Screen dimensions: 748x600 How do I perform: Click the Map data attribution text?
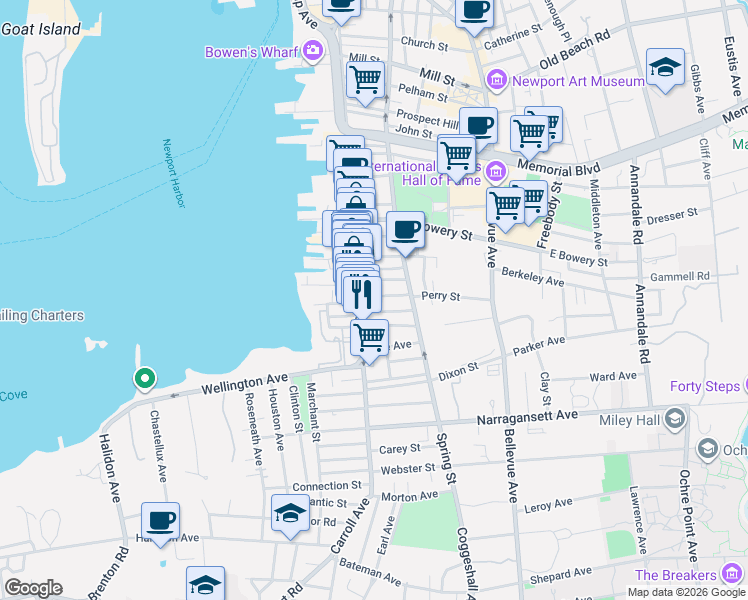point(686,592)
